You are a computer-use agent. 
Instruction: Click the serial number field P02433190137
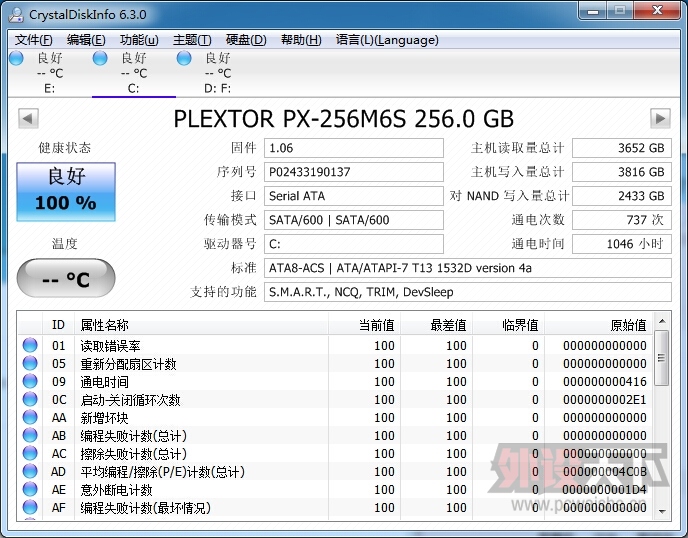pyautogui.click(x=353, y=172)
